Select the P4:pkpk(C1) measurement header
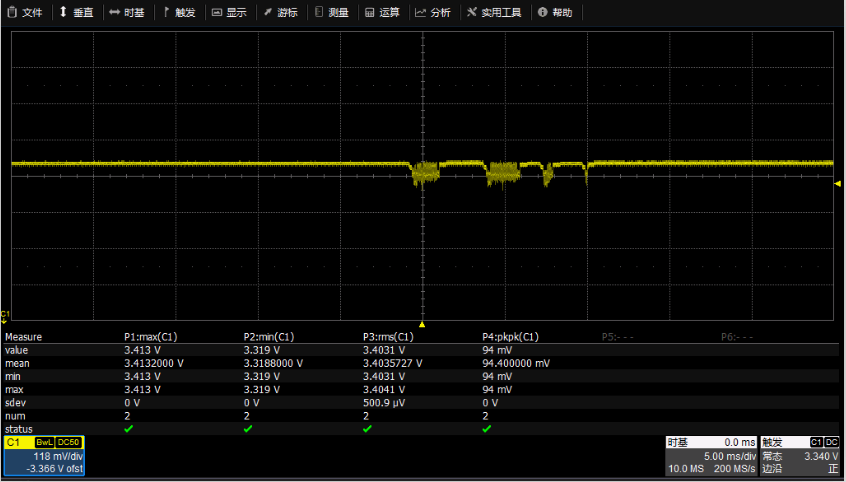846x482 pixels. (510, 337)
